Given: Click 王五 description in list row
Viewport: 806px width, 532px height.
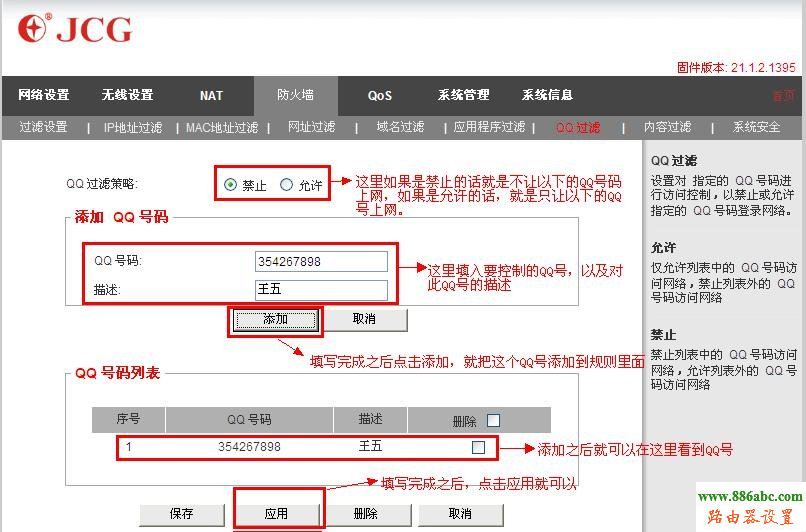Looking at the screenshot, I should click(370, 446).
